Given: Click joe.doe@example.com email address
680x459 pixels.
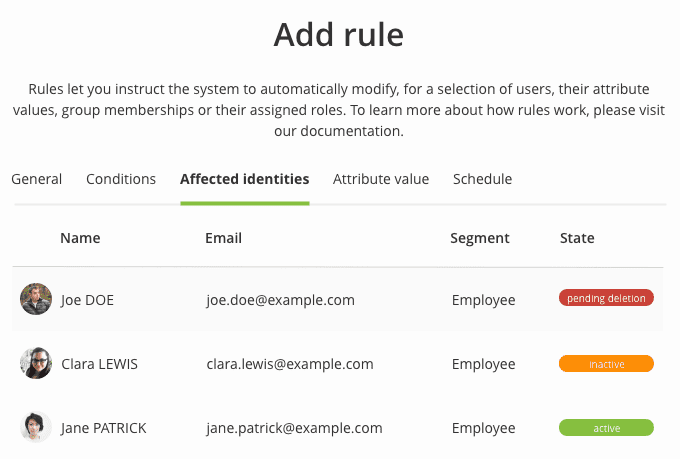Looking at the screenshot, I should pos(280,299).
